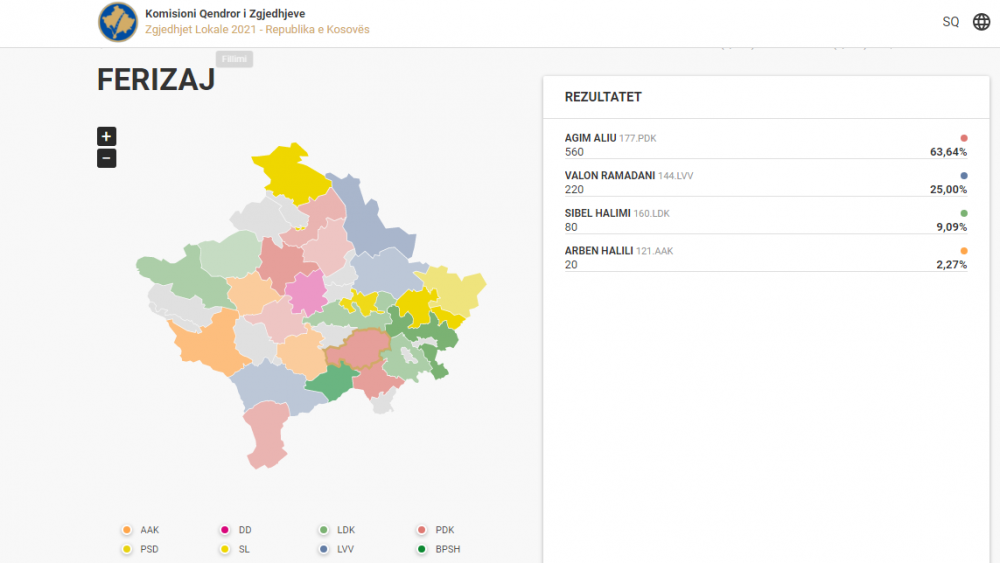
Task: Click the AAK orange legend dot
Action: point(126,530)
